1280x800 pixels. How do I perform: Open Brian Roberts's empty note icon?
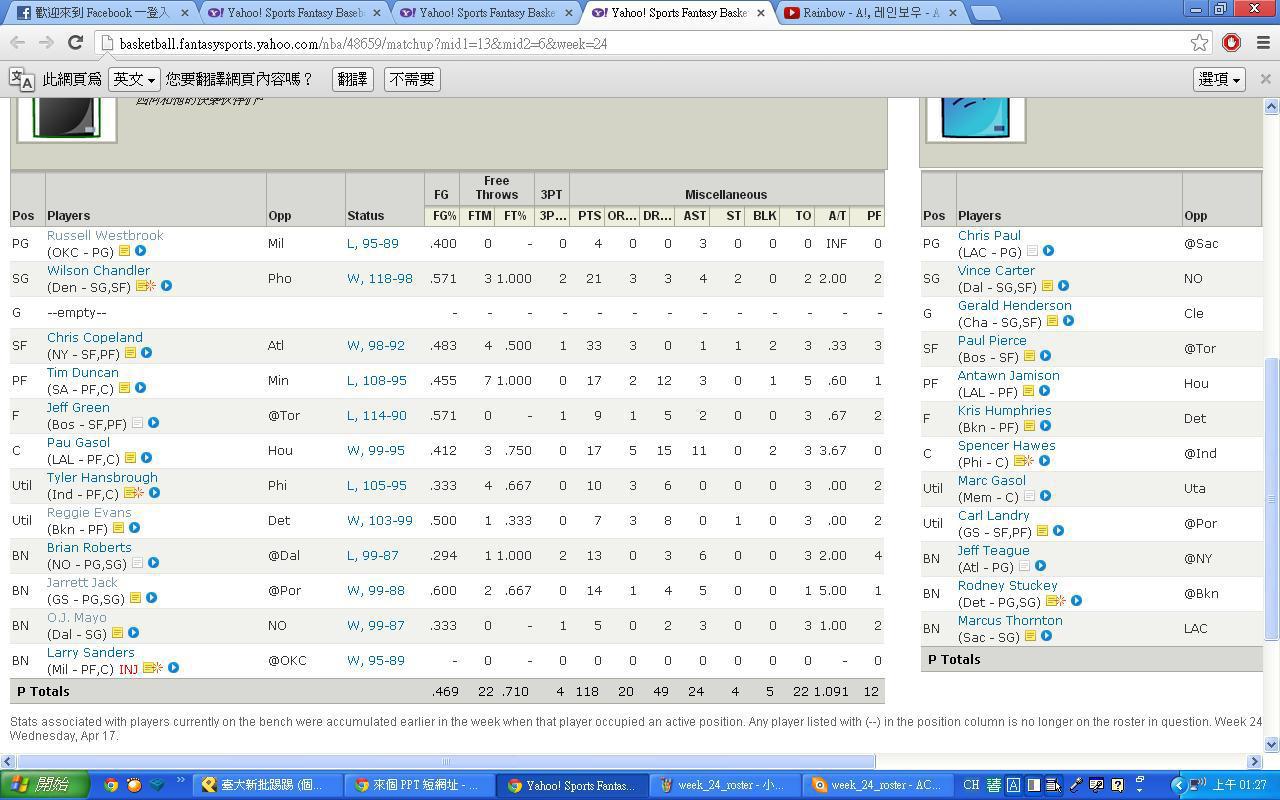click(x=137, y=563)
